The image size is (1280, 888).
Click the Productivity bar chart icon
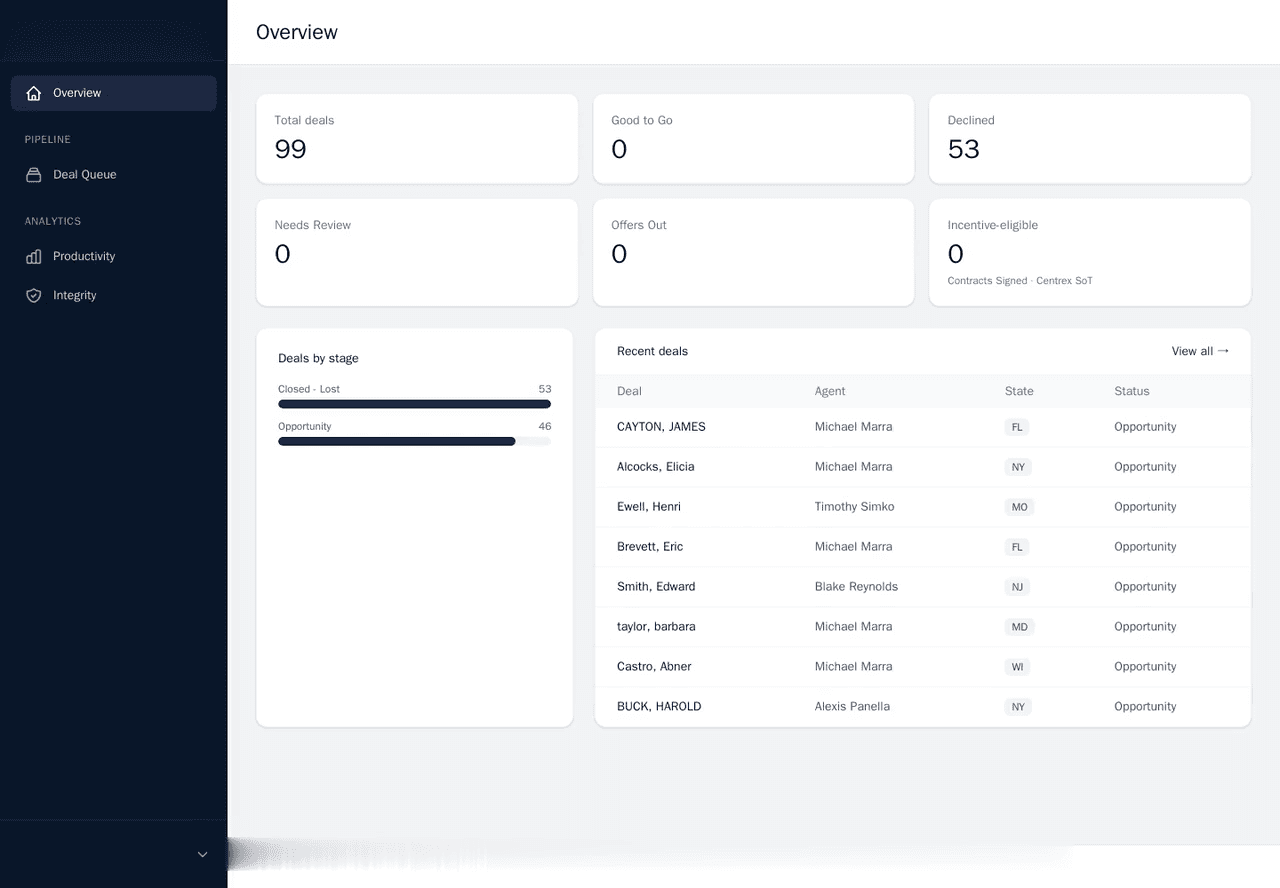coord(34,257)
